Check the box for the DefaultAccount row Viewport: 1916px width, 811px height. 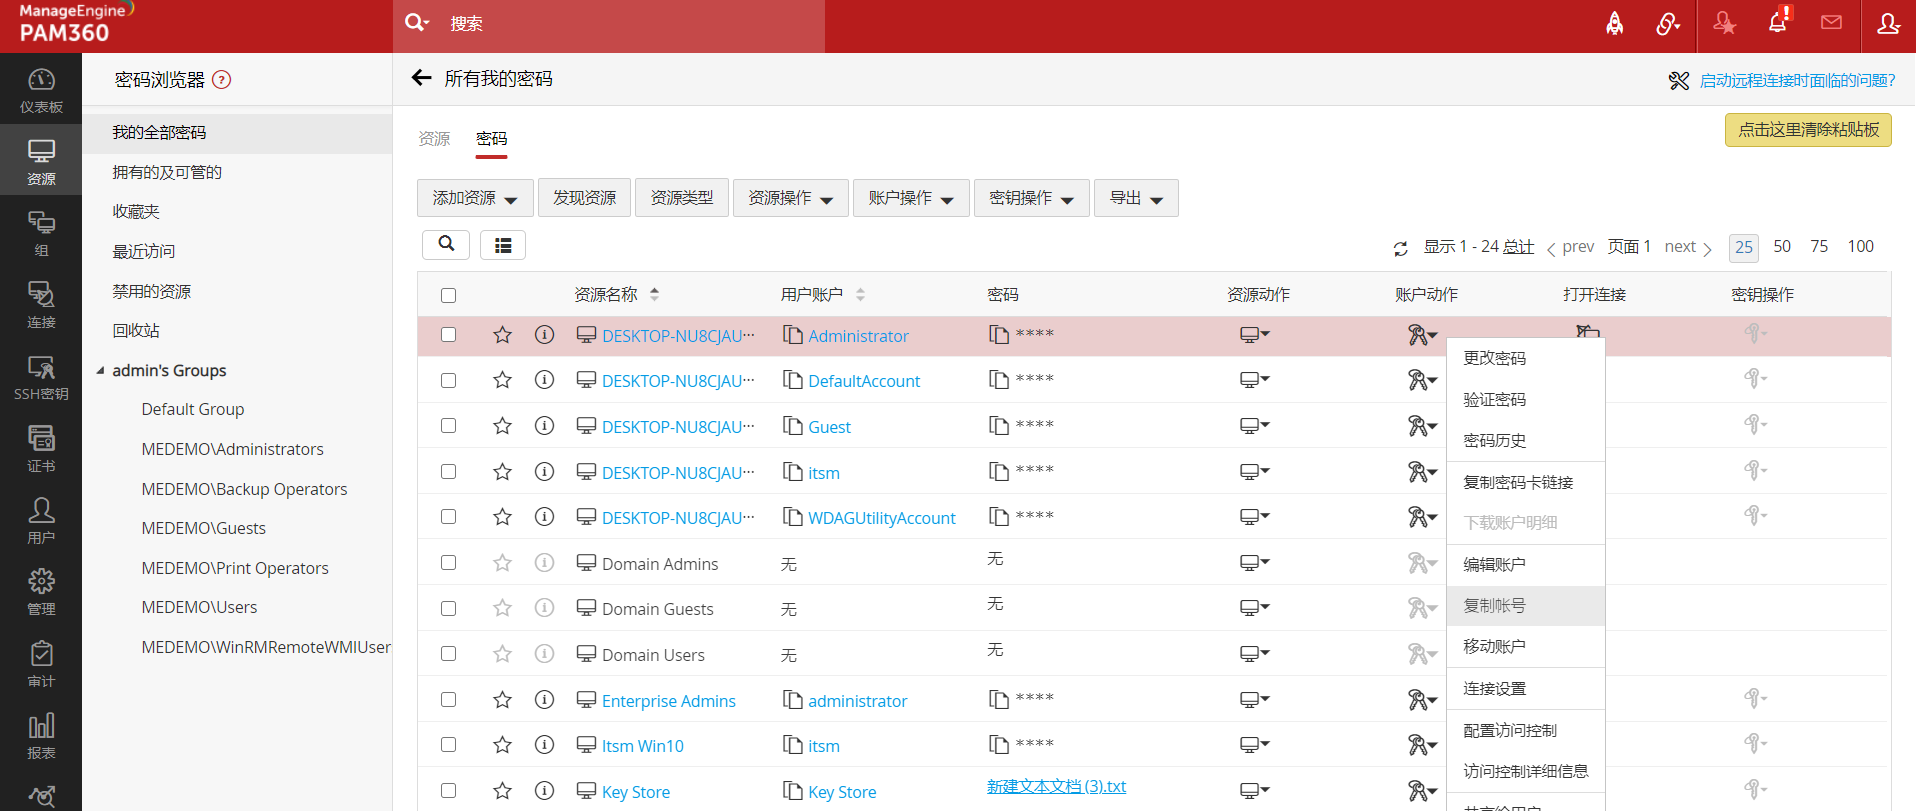448,380
